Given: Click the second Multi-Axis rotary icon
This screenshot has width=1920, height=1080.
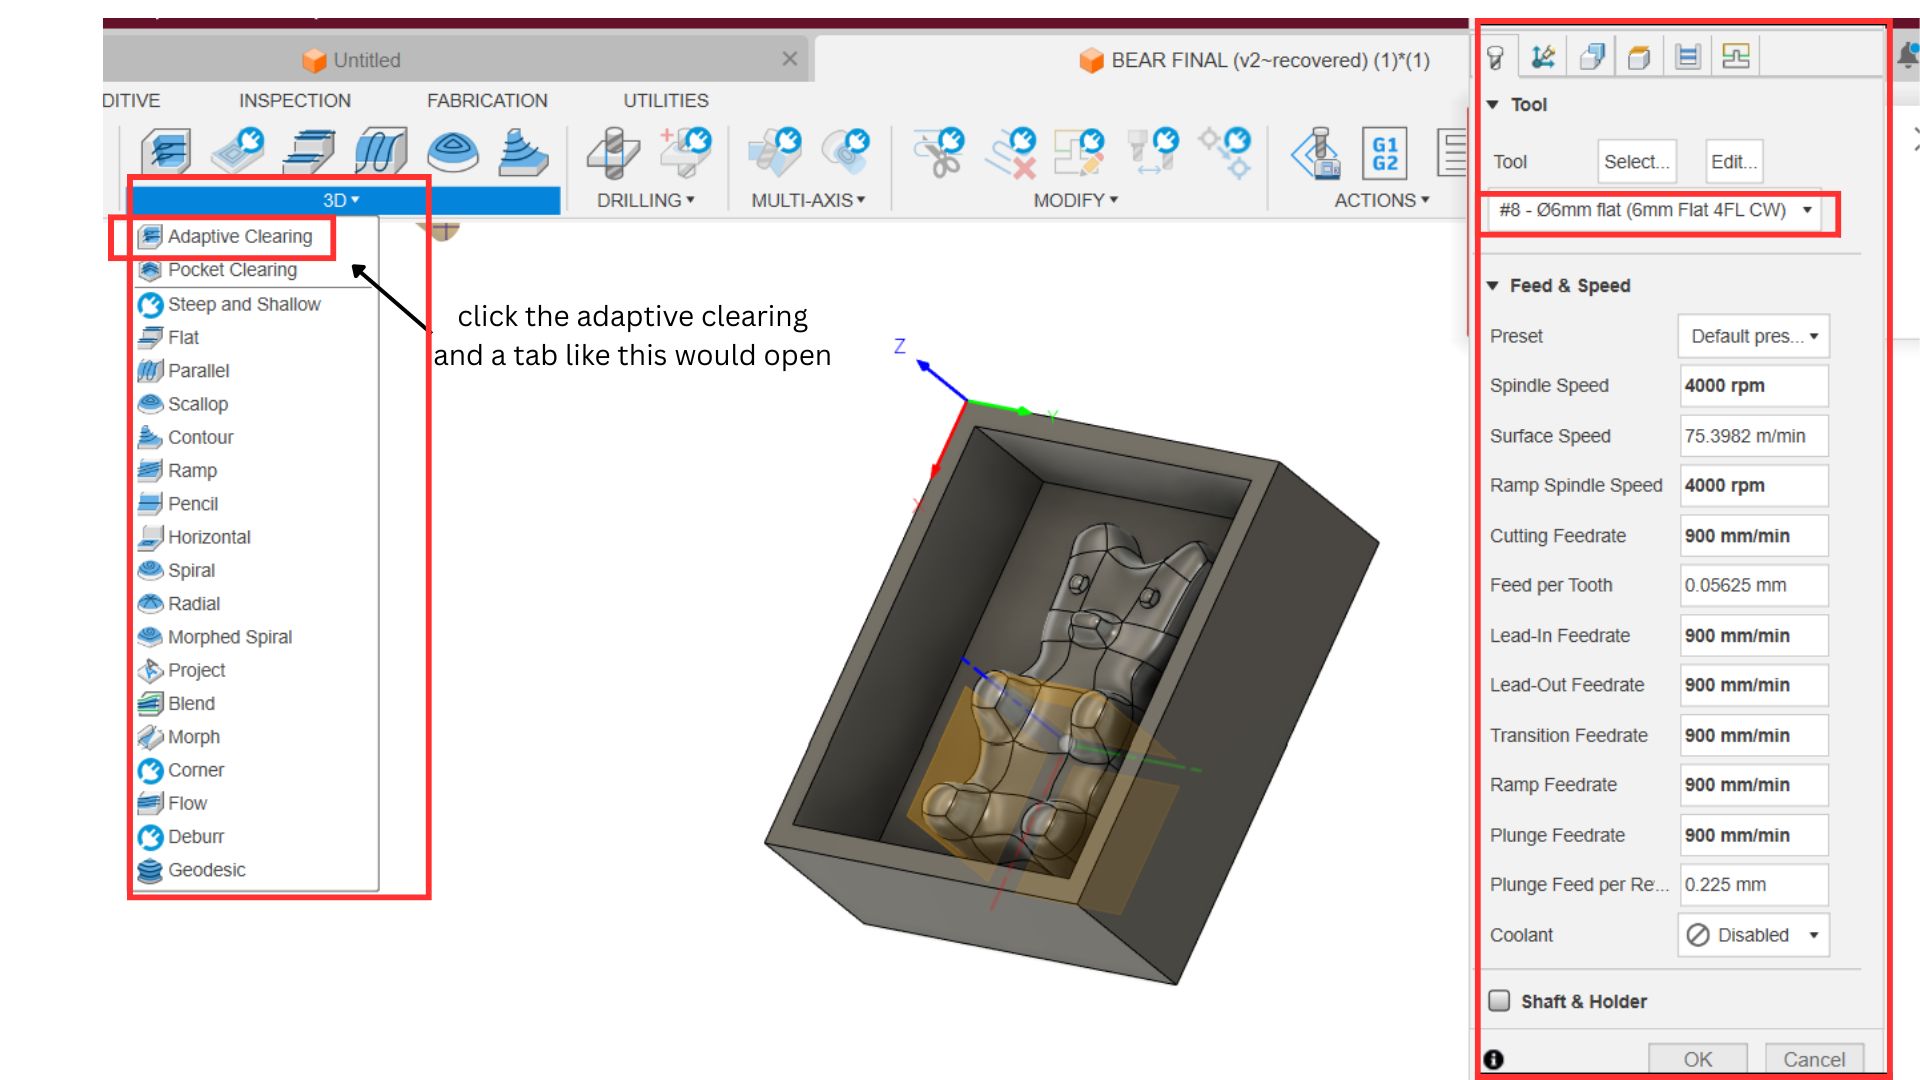Looking at the screenshot, I should [x=846, y=151].
